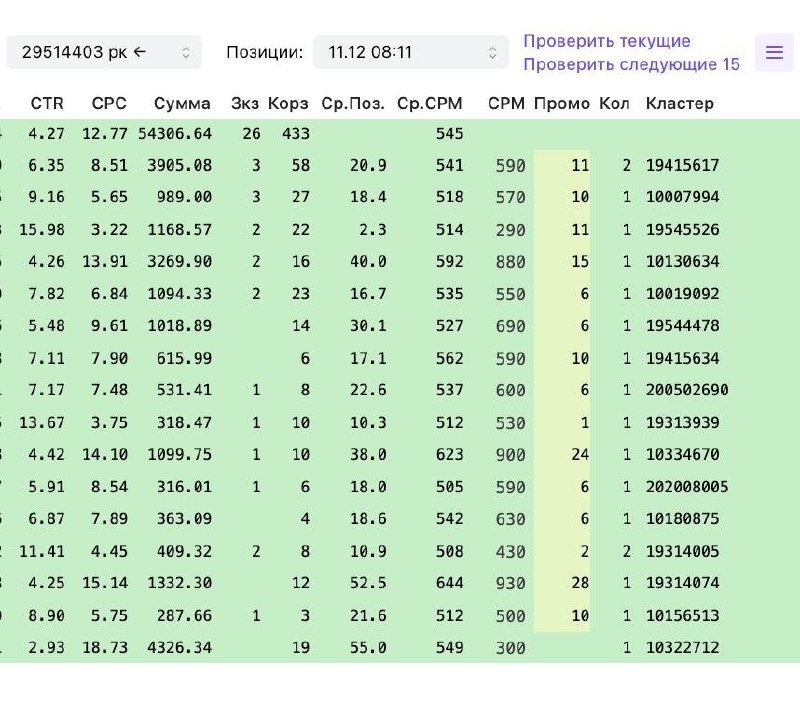The height and width of the screenshot is (718, 800).
Task: Select cluster 19545526 cell
Action: 683,230
